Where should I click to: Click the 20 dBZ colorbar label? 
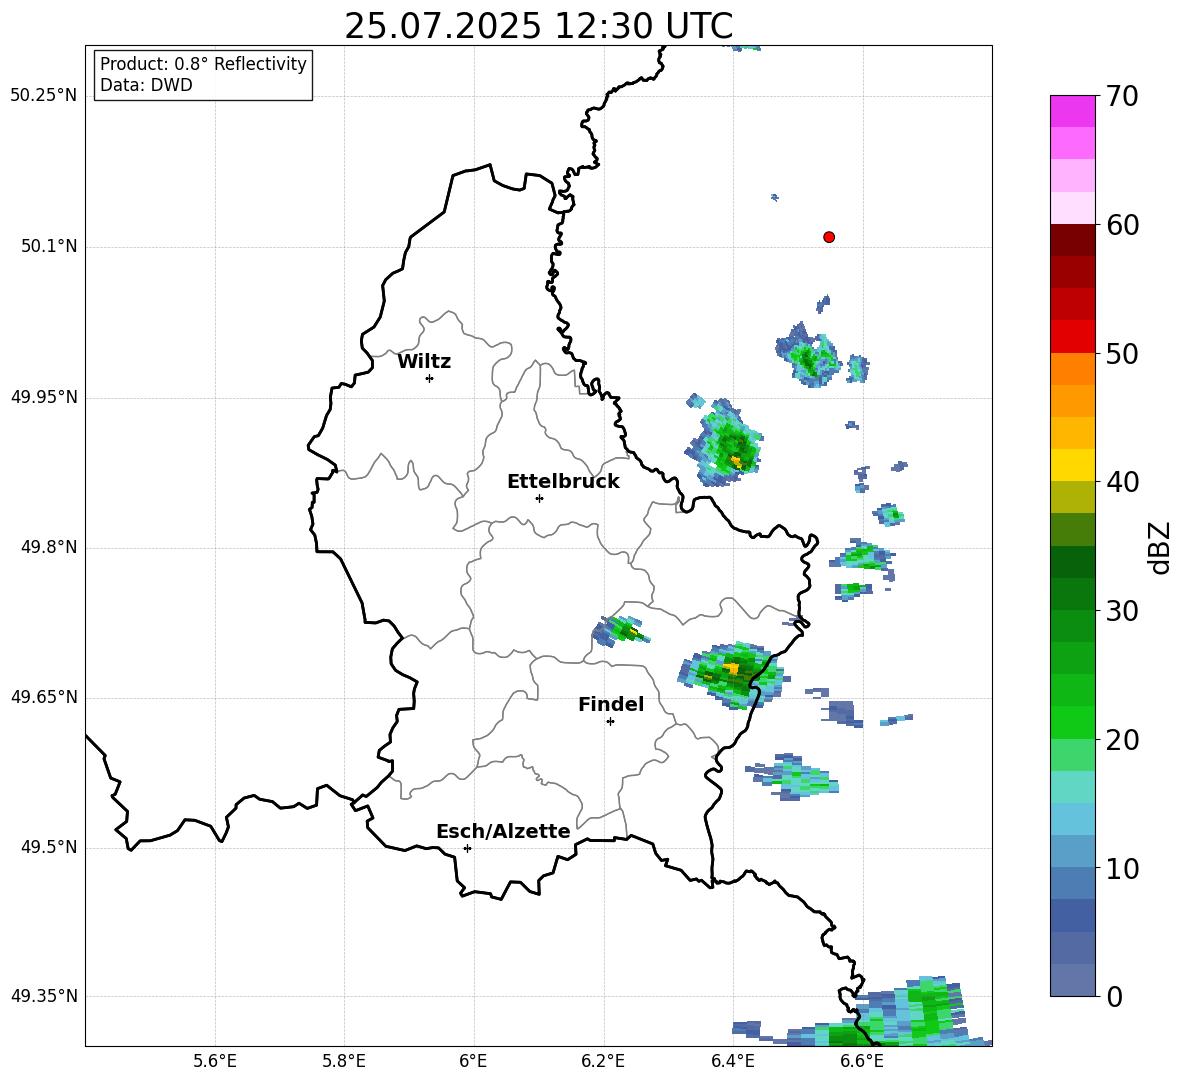1122,740
